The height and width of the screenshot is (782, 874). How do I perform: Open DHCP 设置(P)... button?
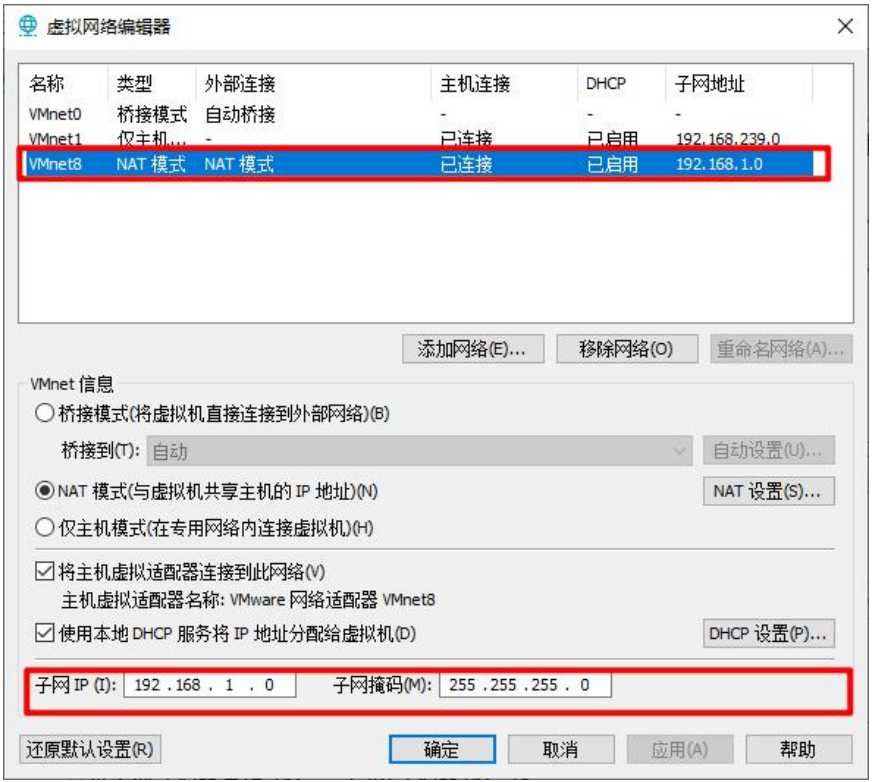[769, 634]
